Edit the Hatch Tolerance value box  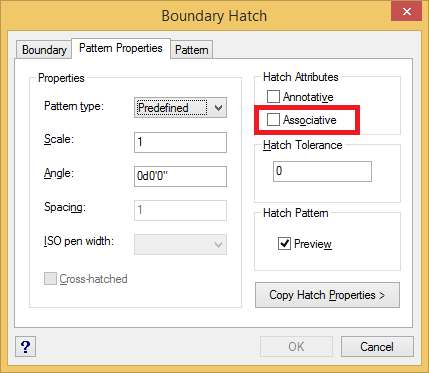point(322,171)
